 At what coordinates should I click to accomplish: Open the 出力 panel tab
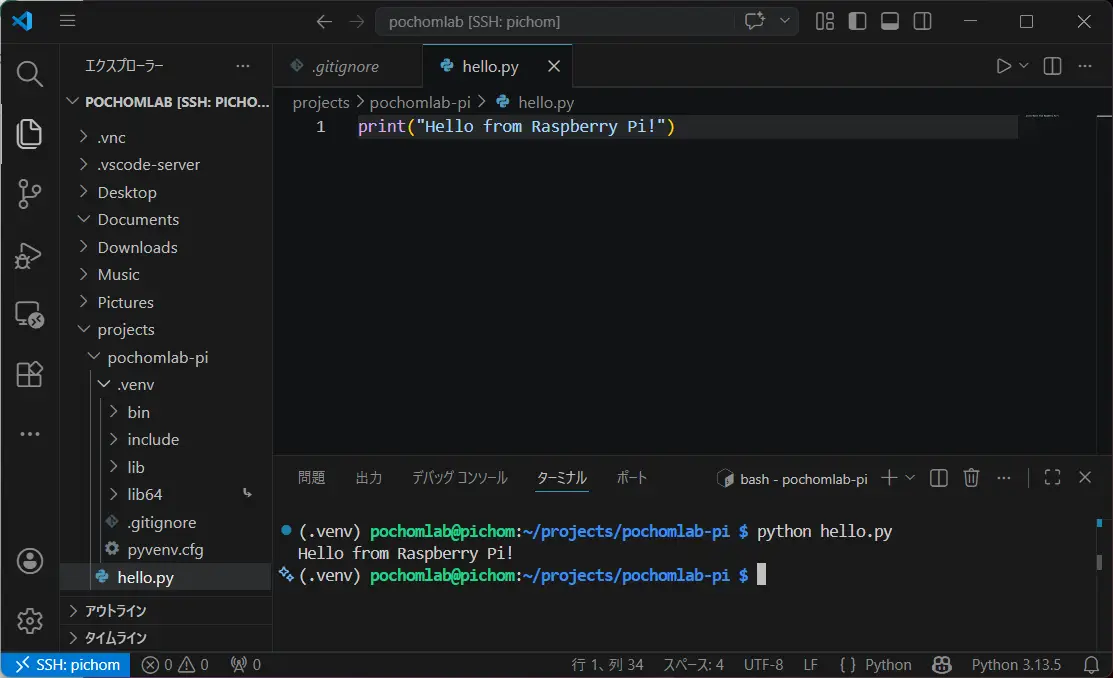pos(369,478)
